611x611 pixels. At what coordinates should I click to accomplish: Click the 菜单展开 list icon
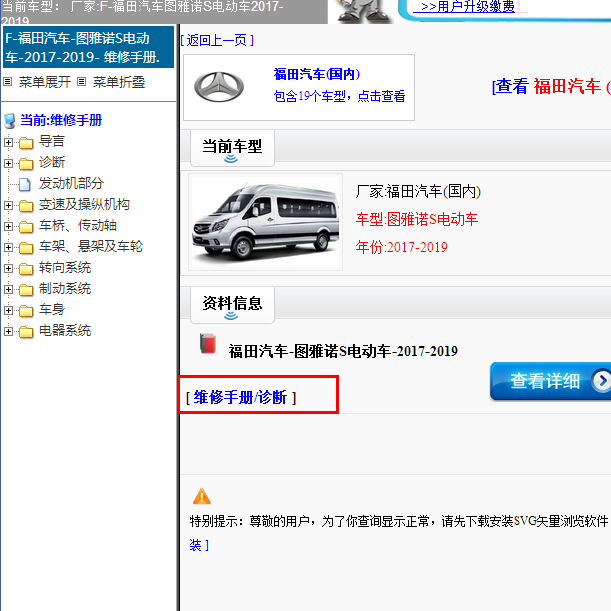(8, 82)
